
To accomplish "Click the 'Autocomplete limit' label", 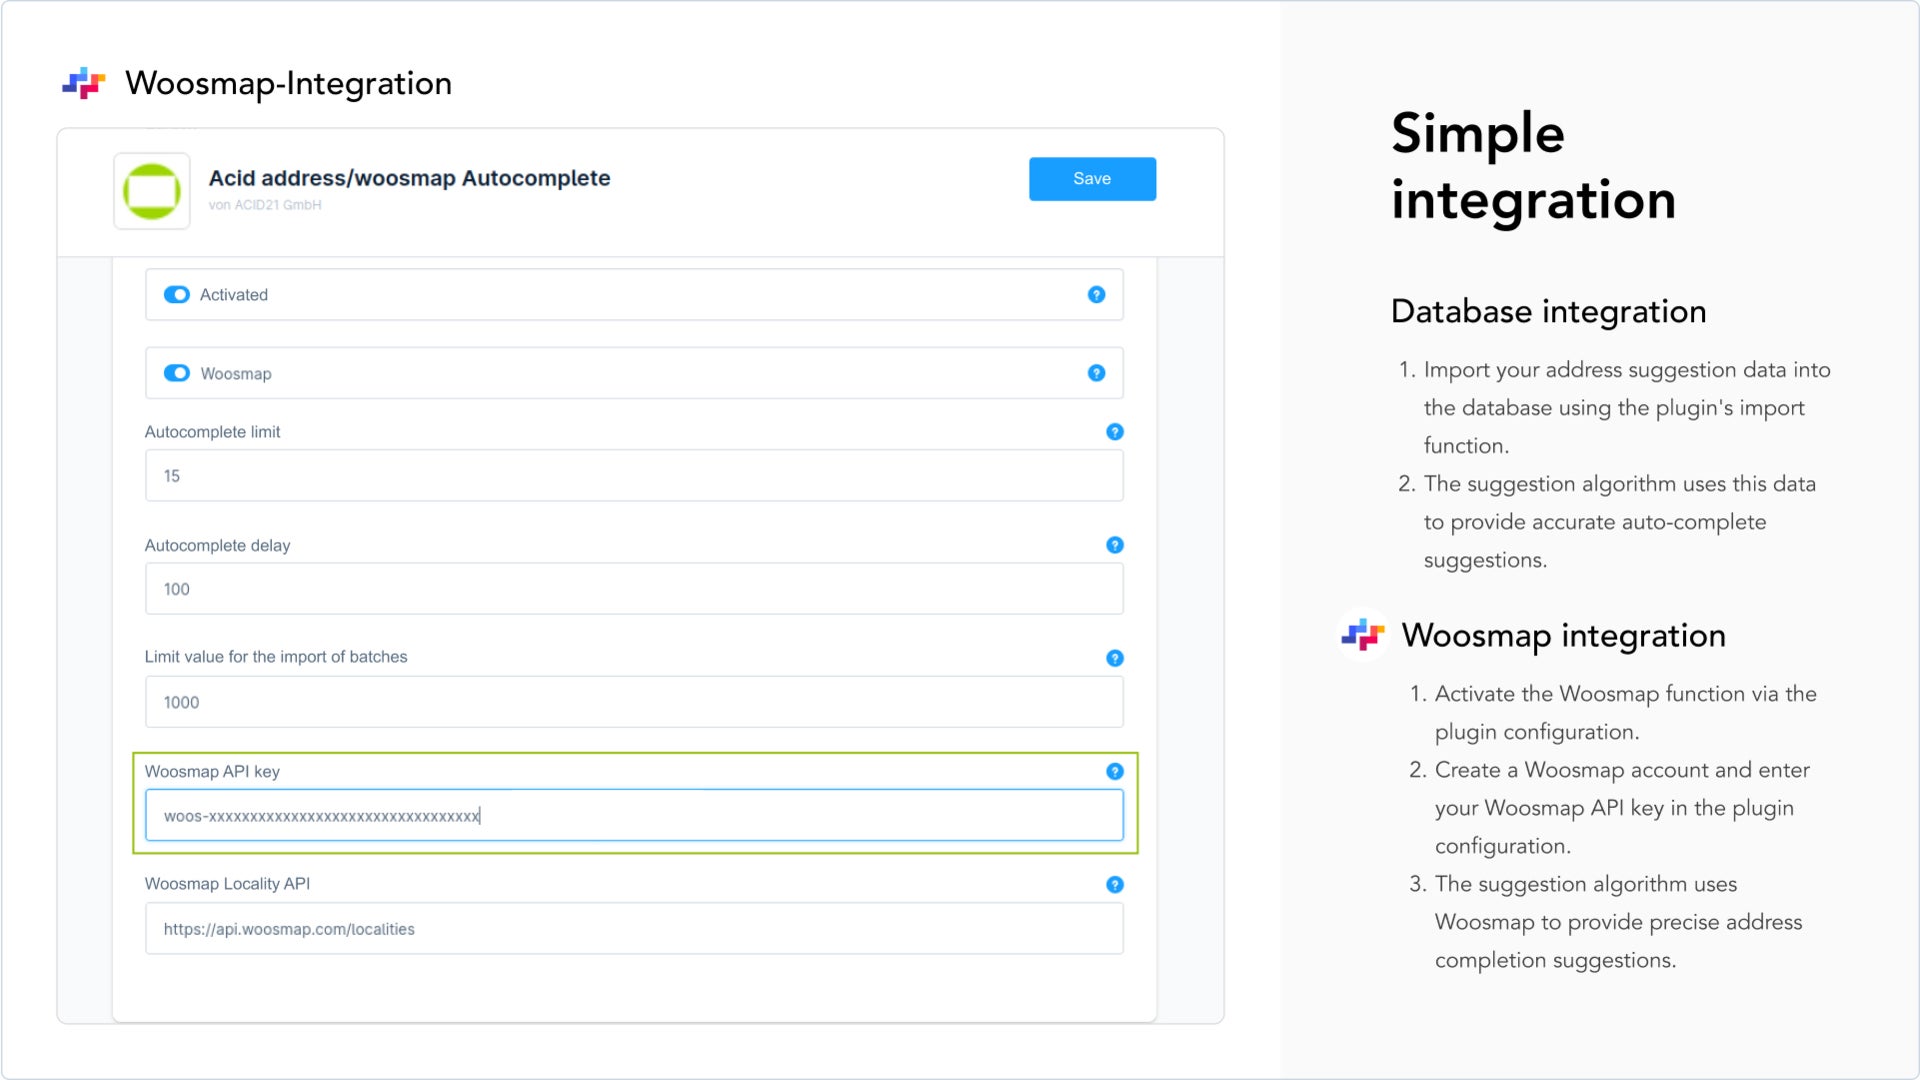I will click(x=212, y=432).
